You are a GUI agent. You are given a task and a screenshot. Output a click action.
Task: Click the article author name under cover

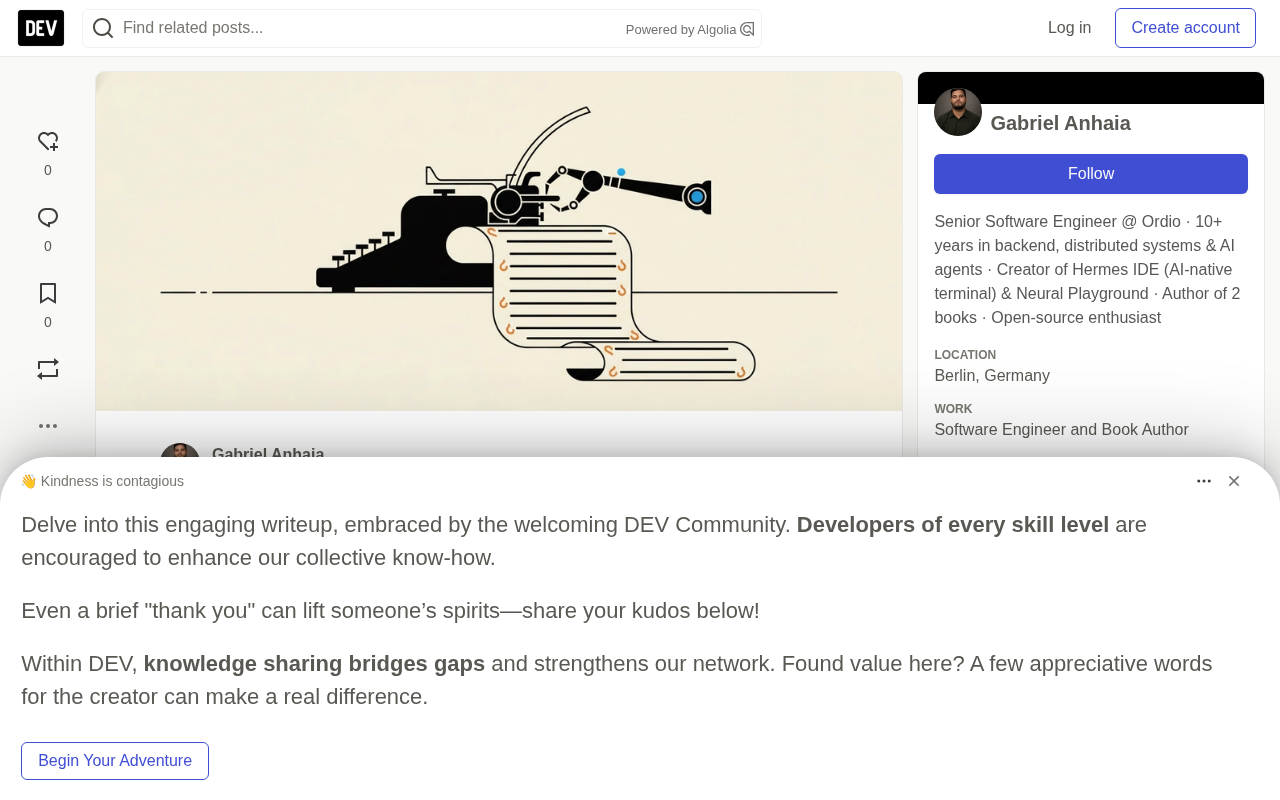tap(268, 453)
